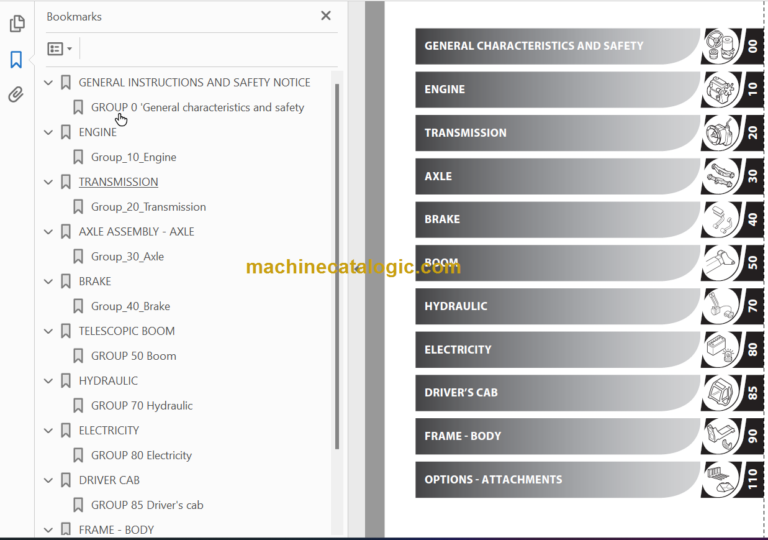Click the bookmarks panel vertical scrollbar
This screenshot has width=768, height=540.
337,266
